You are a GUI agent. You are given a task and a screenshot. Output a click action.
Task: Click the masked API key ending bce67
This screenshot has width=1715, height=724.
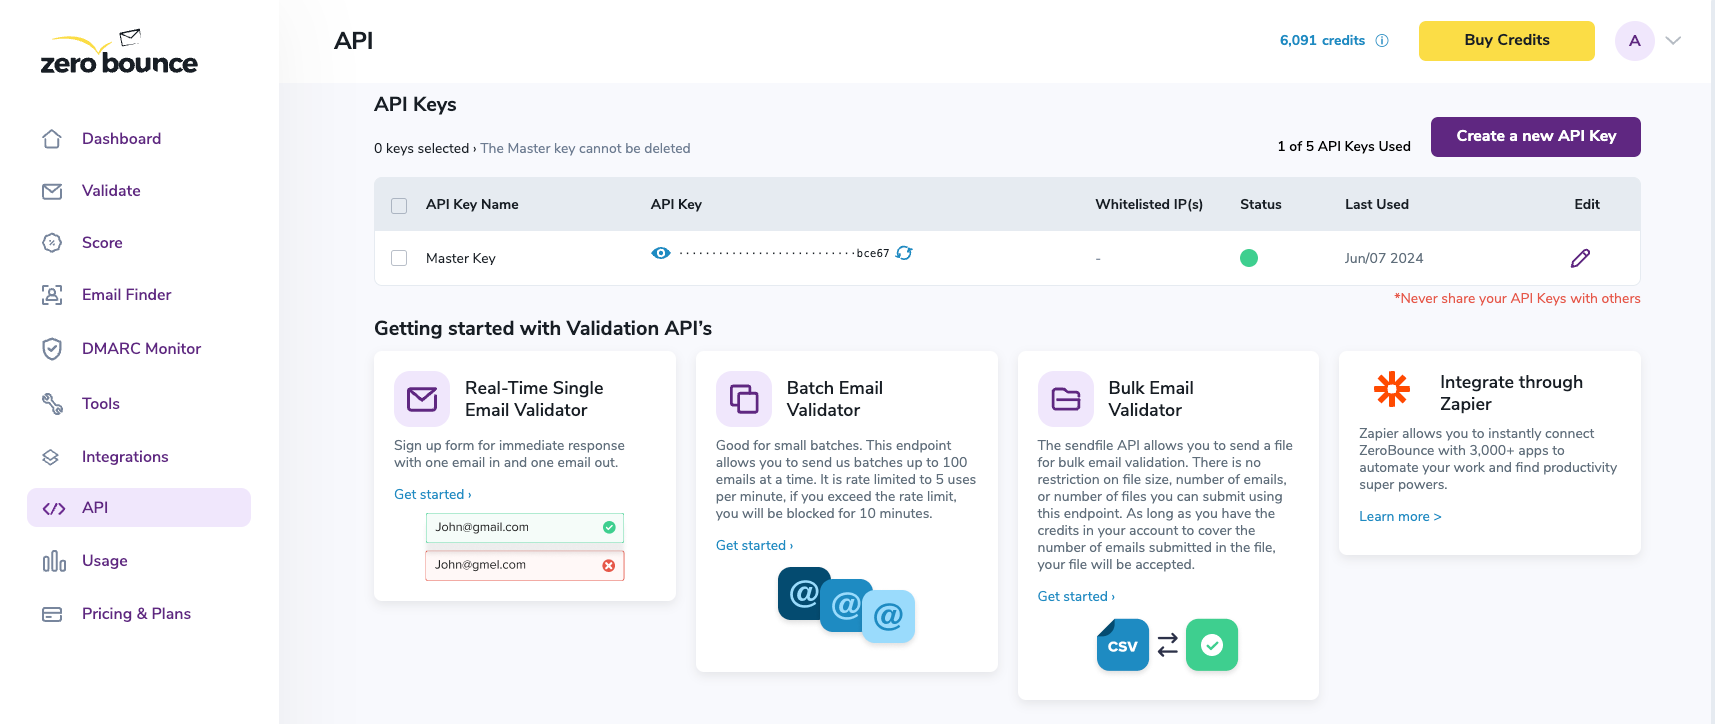(x=784, y=254)
